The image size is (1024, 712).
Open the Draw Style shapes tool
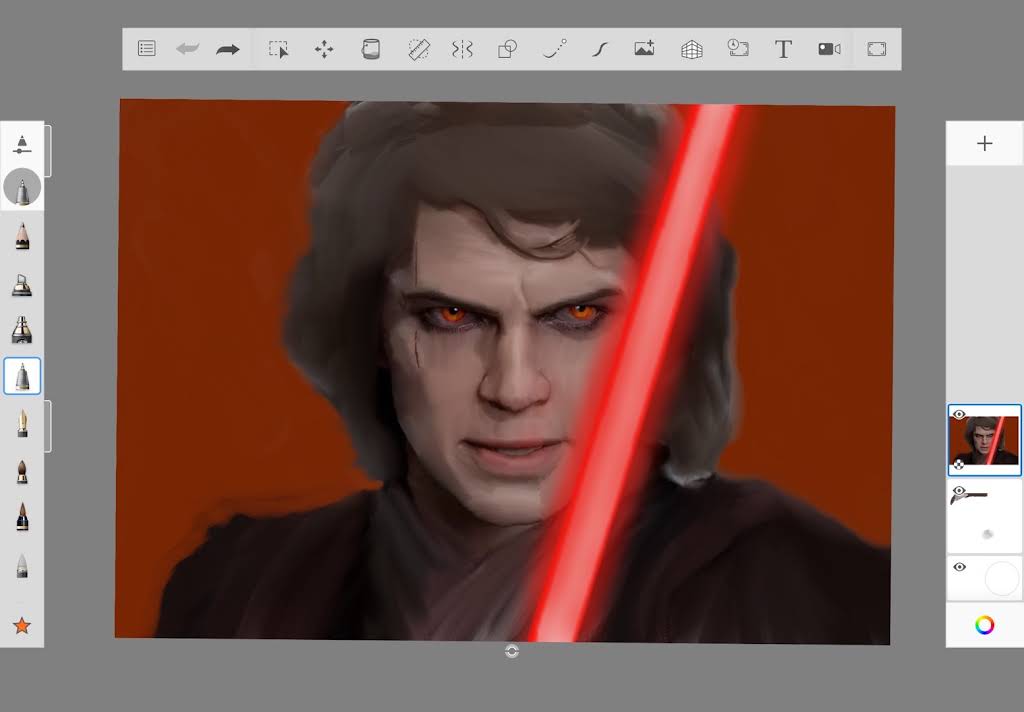(507, 49)
